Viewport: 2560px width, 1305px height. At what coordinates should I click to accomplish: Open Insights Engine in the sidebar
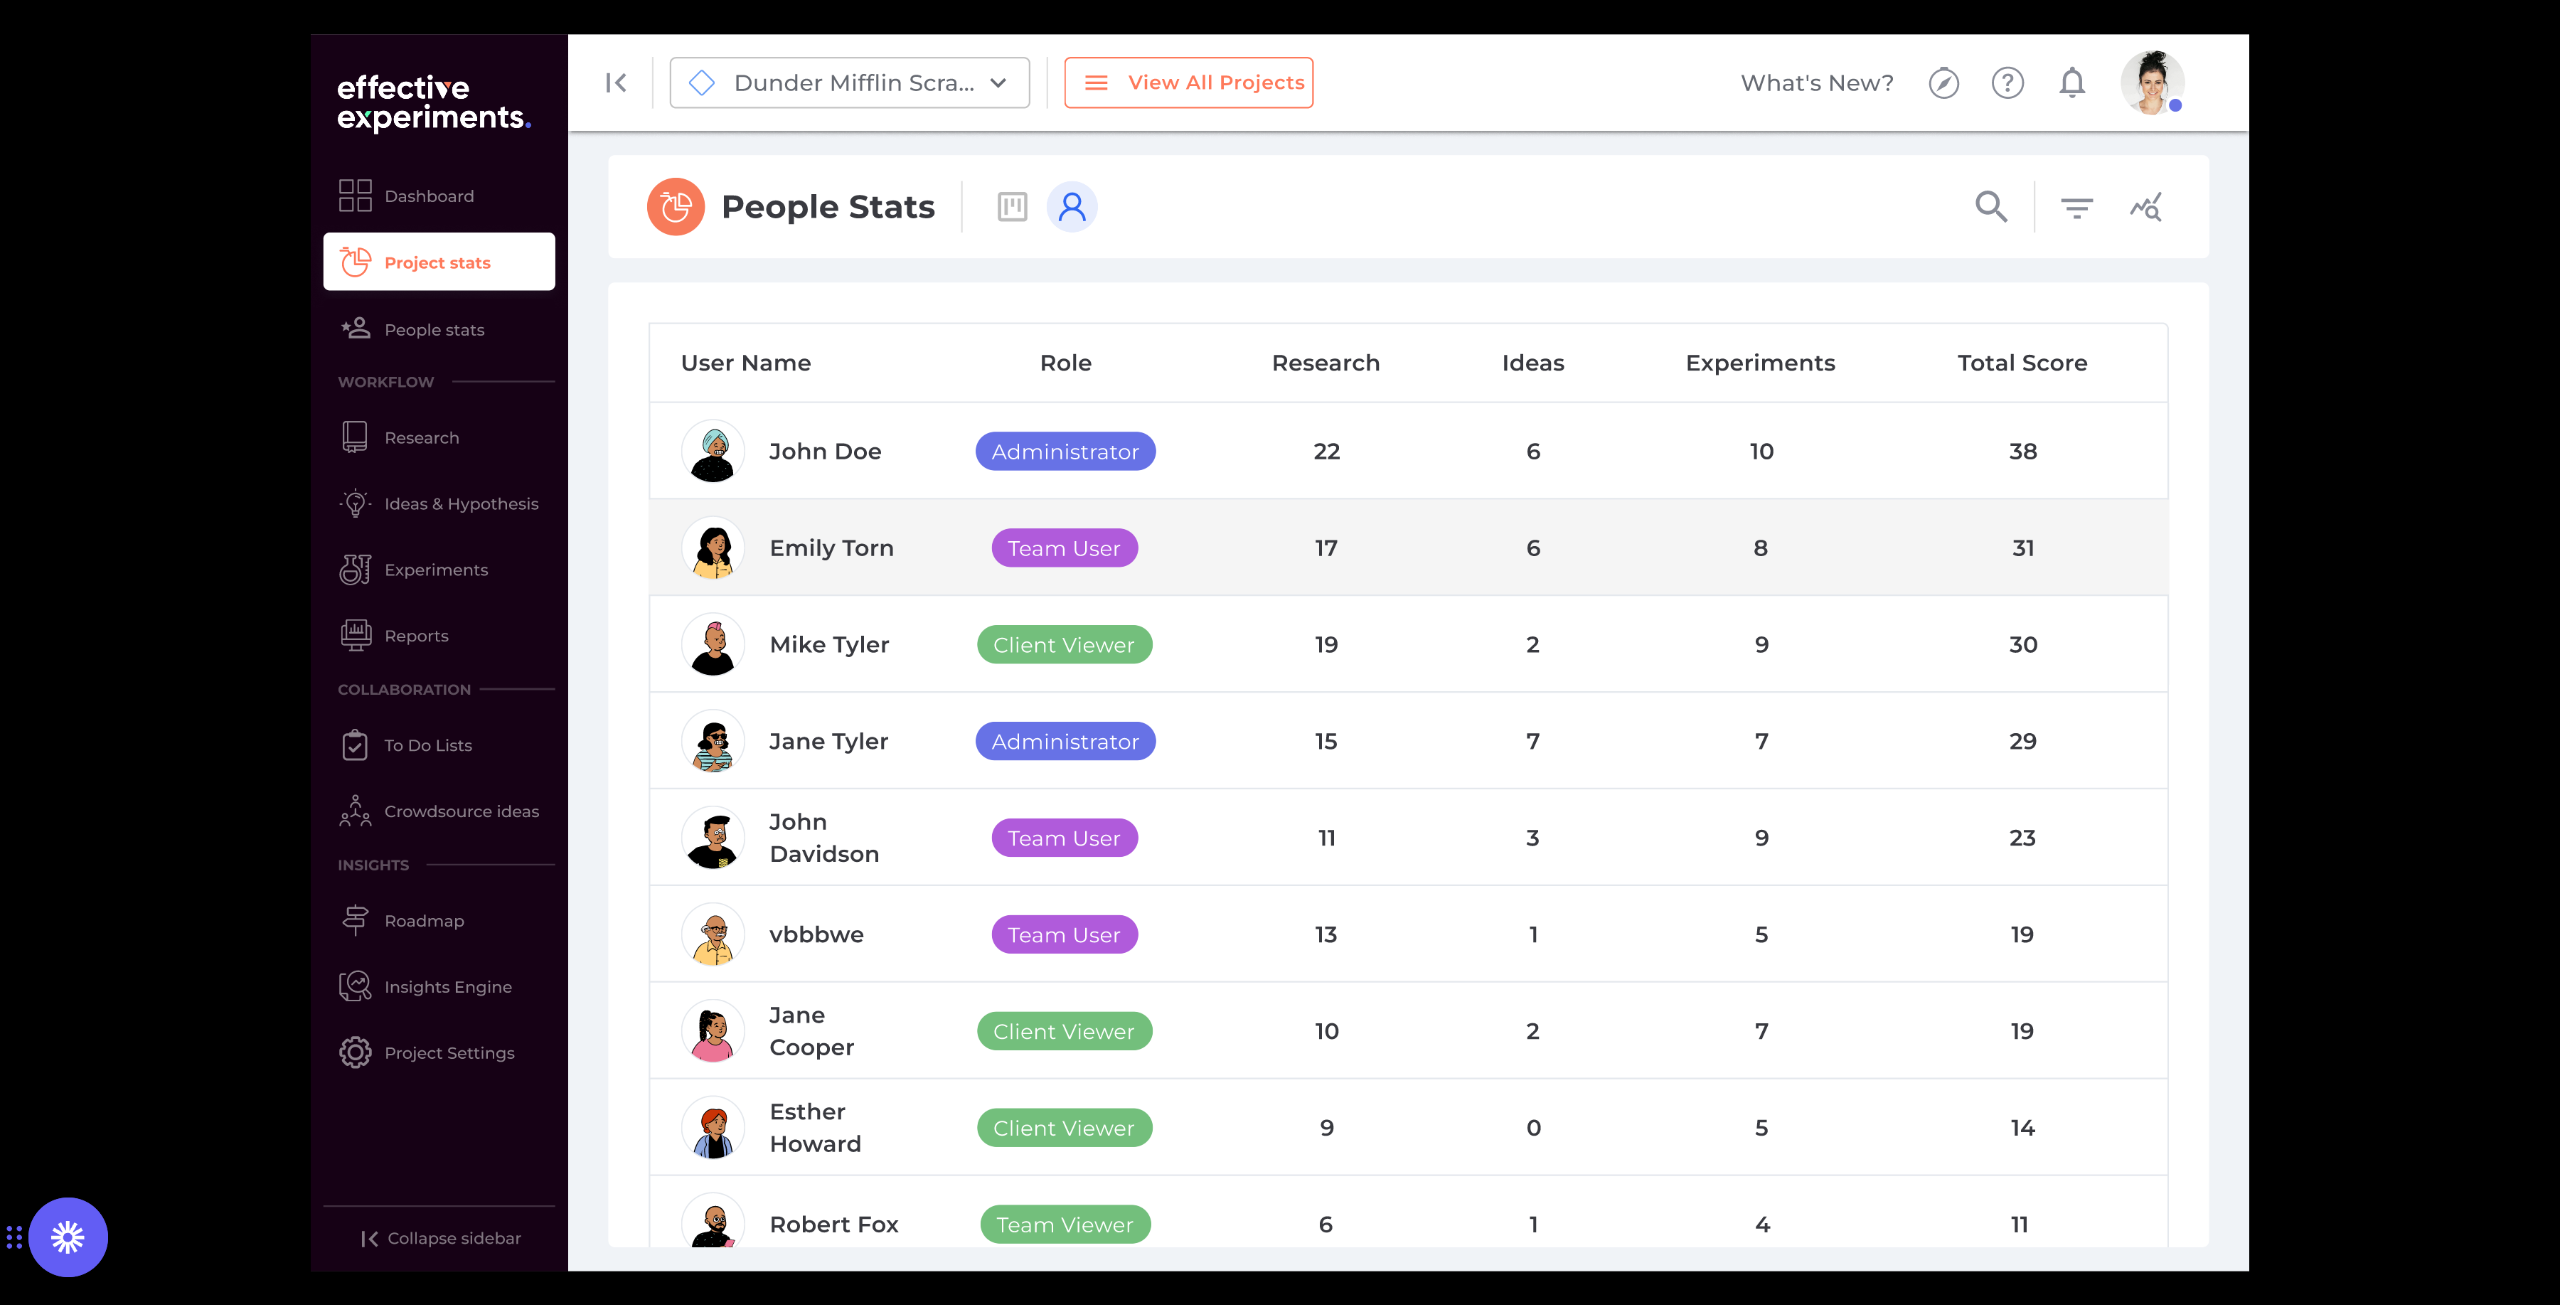447,987
